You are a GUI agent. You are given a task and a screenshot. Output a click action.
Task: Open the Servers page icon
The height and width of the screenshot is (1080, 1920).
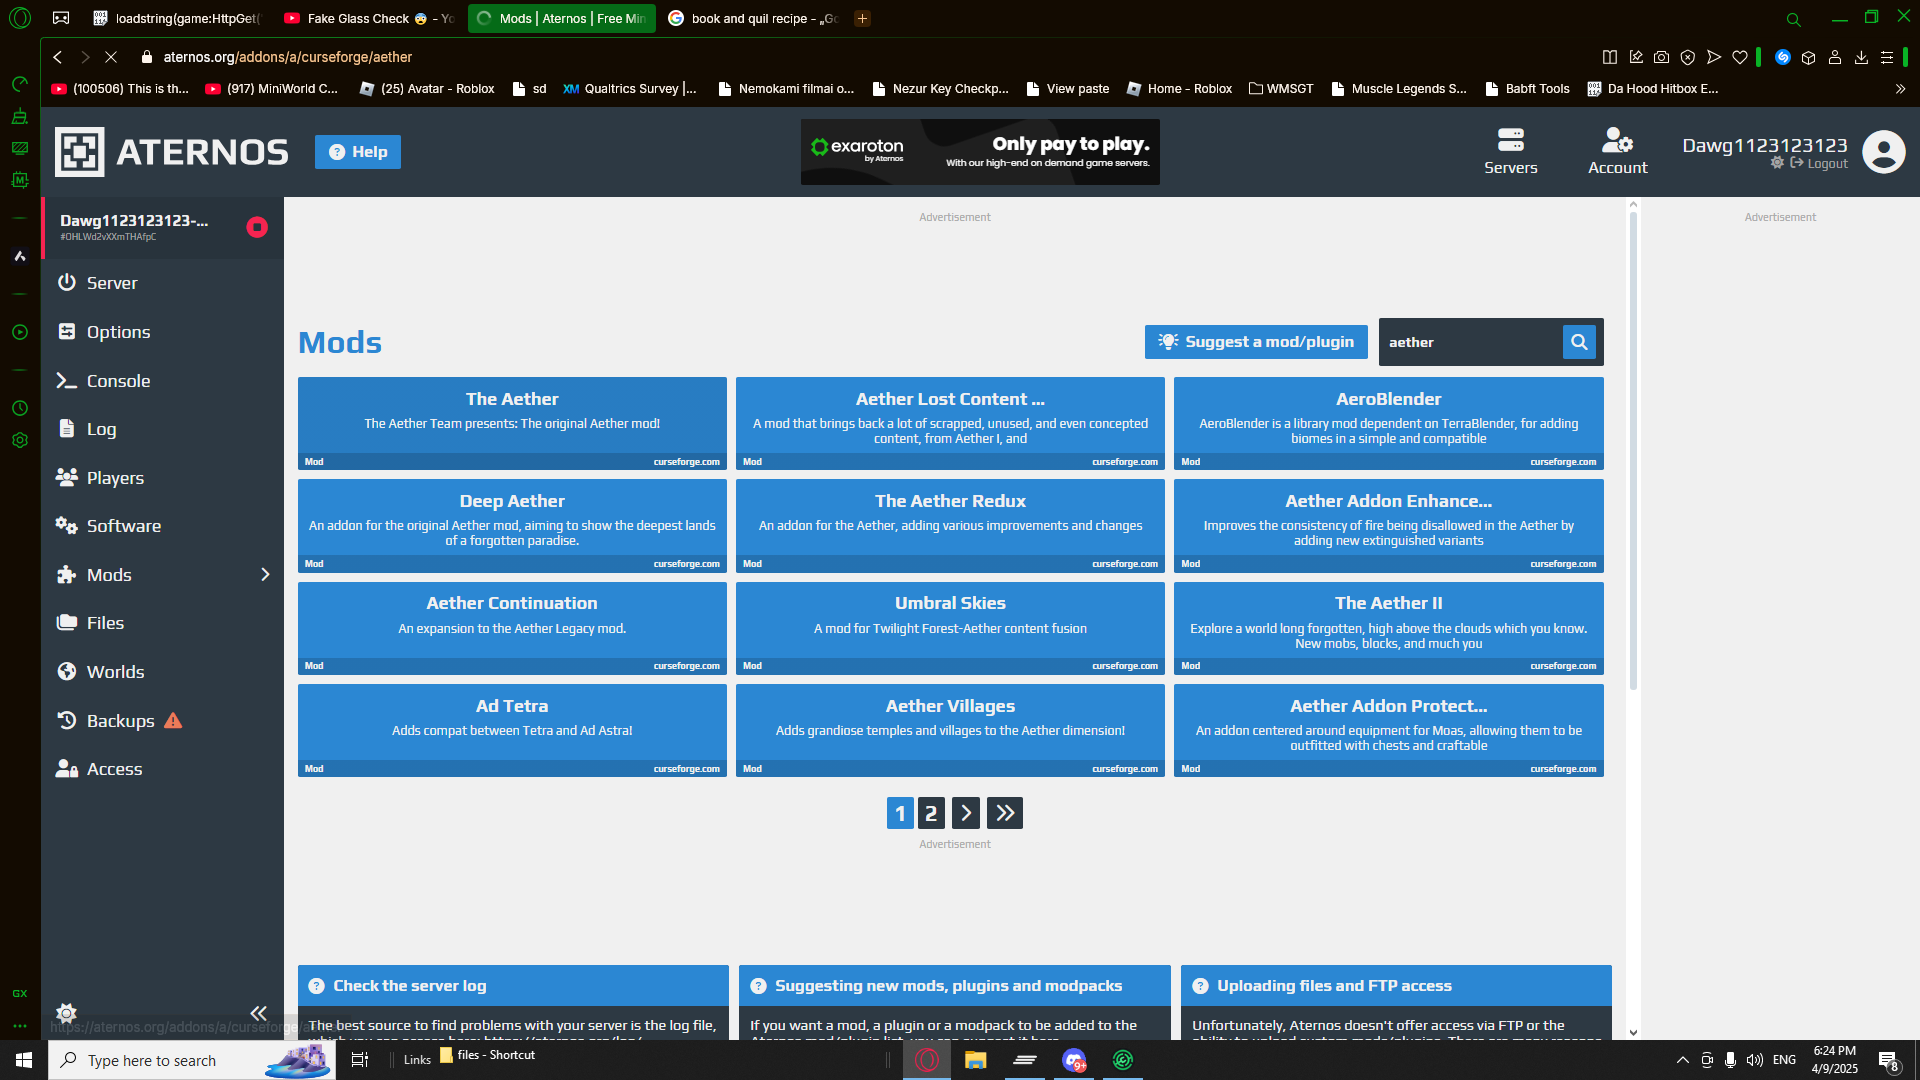[1510, 151]
